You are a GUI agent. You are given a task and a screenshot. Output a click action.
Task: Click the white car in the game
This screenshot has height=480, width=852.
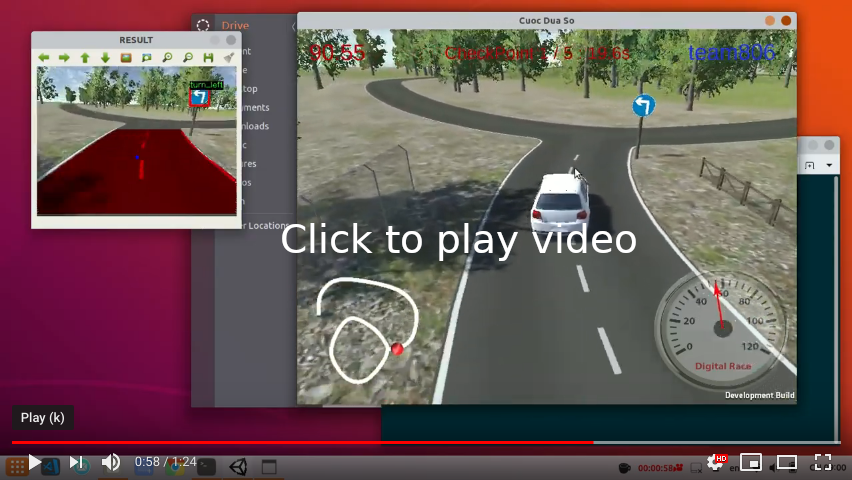coord(560,203)
